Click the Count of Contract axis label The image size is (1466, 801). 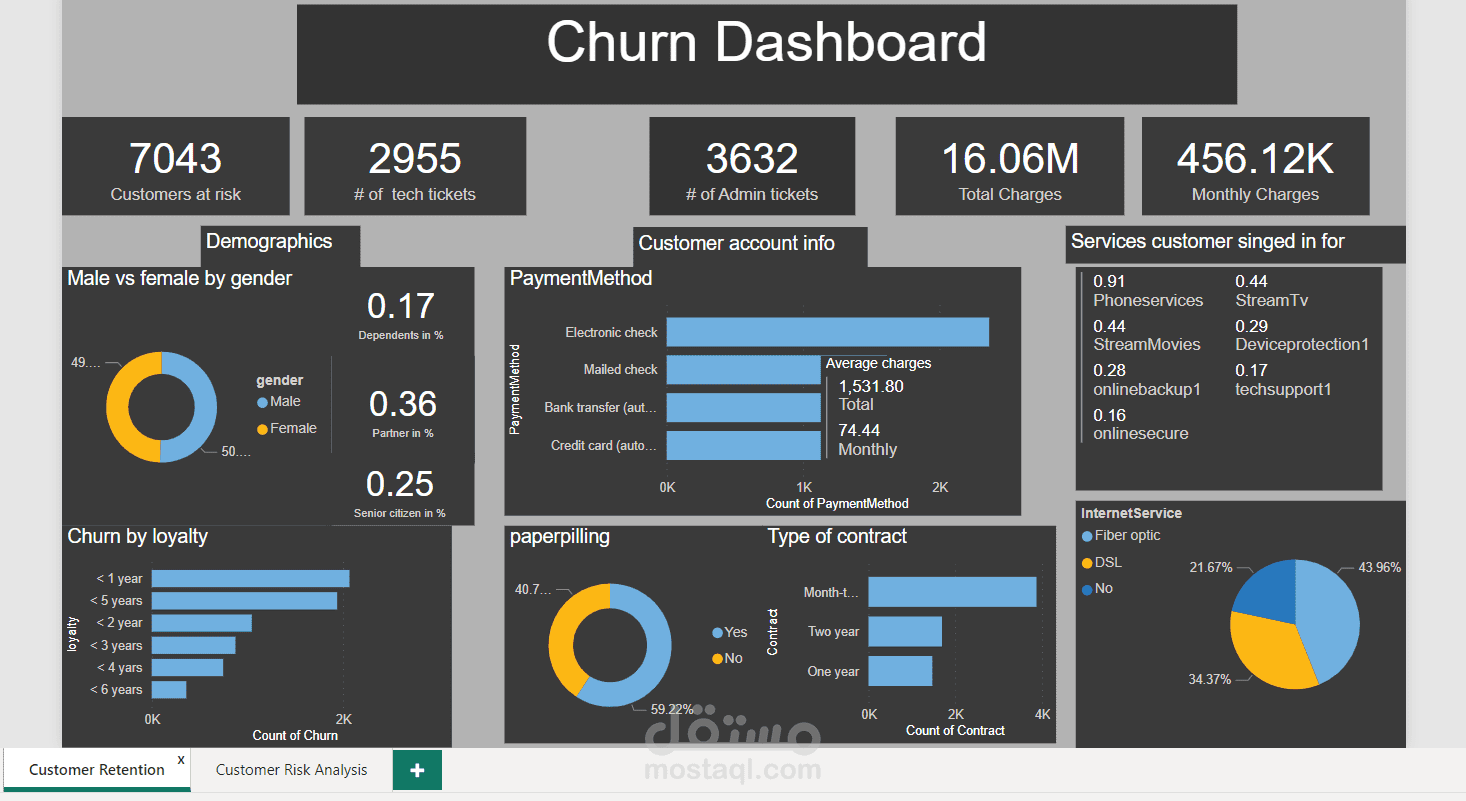955,731
